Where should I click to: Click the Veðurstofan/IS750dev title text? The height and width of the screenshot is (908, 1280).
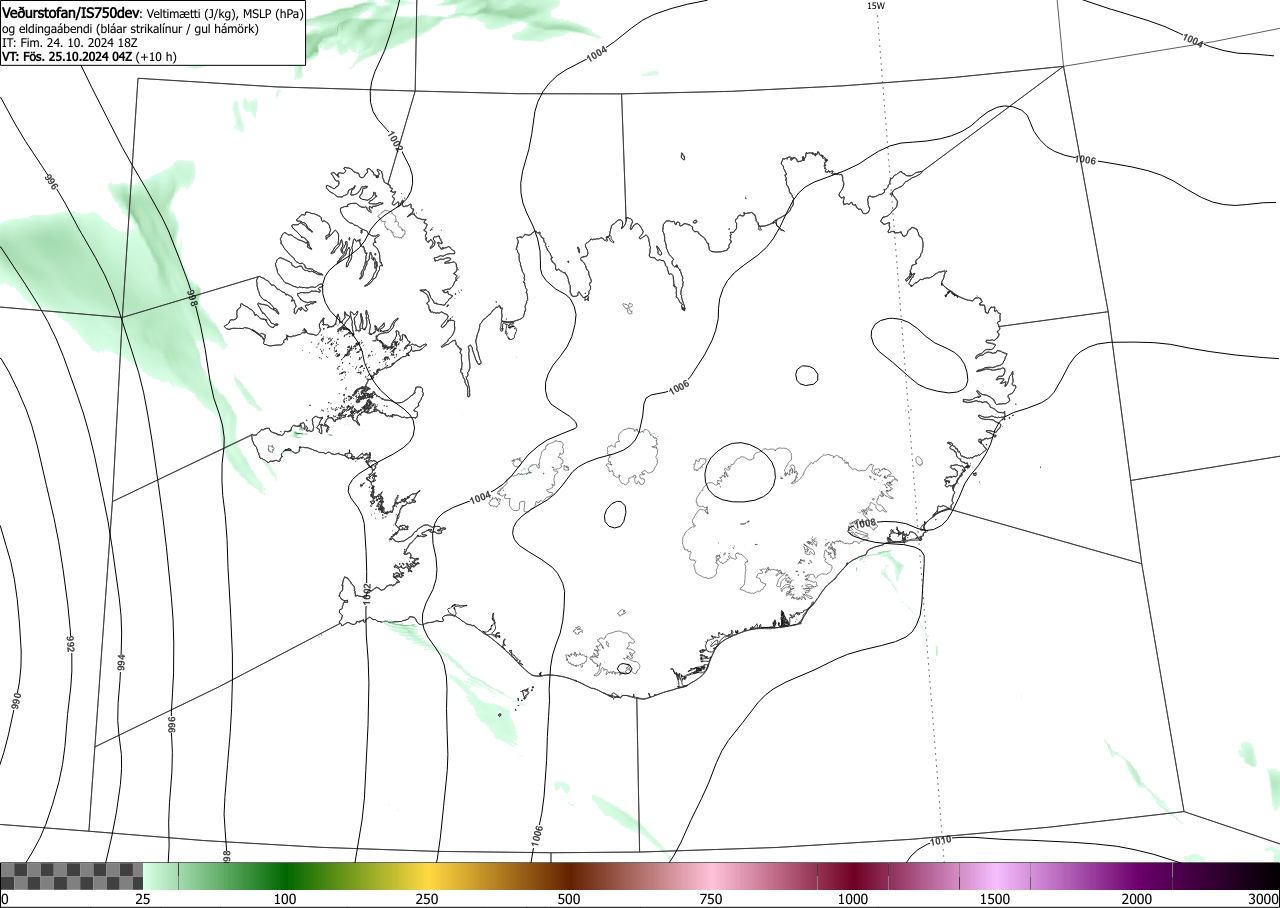71,13
